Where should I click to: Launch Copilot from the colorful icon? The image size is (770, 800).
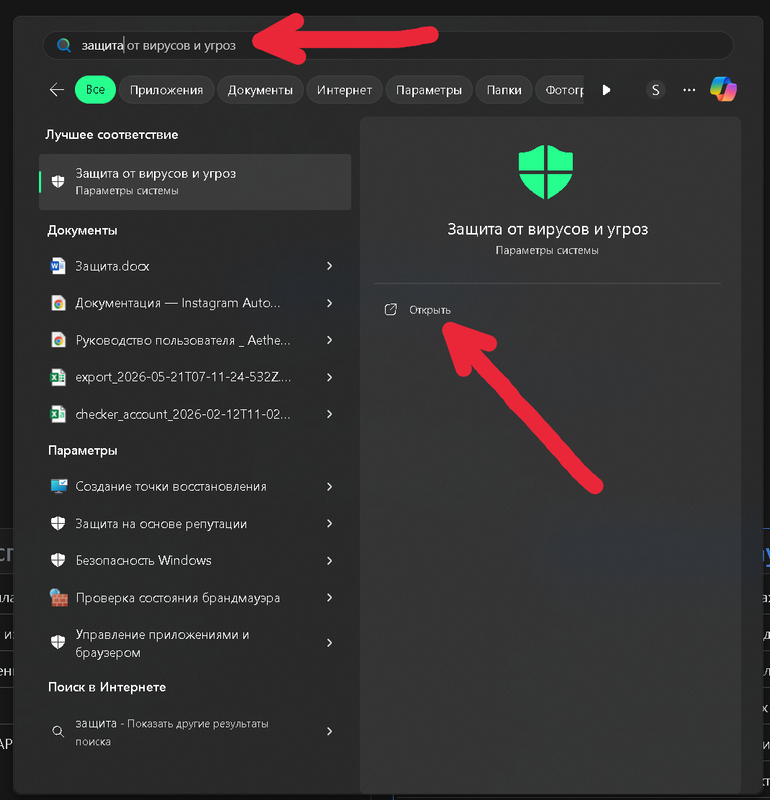point(724,89)
